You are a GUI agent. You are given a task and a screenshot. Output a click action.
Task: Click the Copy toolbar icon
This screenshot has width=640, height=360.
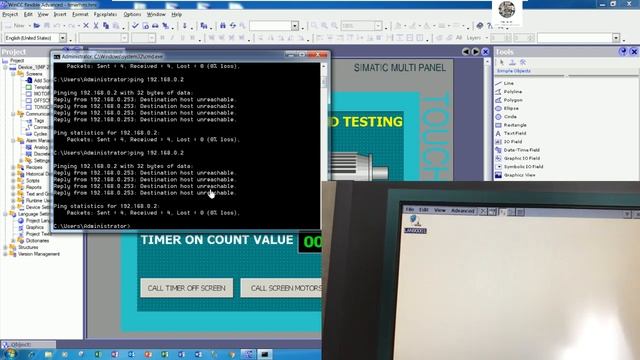click(x=106, y=26)
